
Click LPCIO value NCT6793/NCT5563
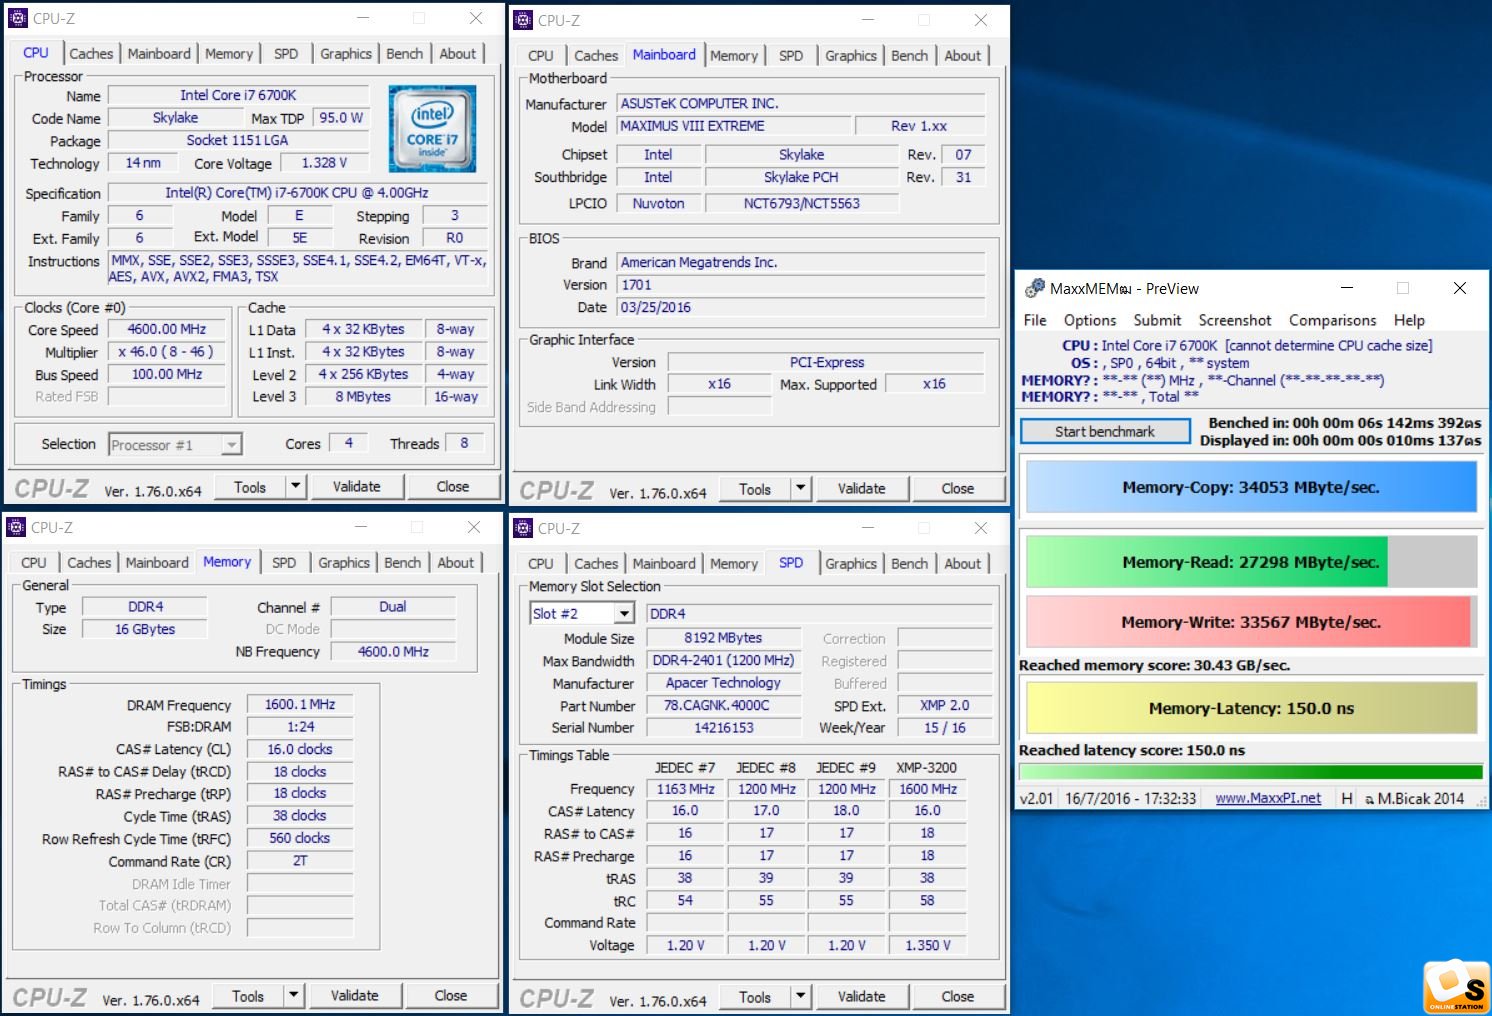(802, 203)
